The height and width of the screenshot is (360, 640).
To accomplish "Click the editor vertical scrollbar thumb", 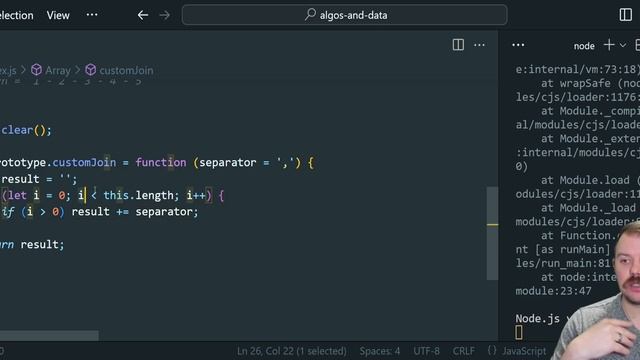I will [492, 233].
